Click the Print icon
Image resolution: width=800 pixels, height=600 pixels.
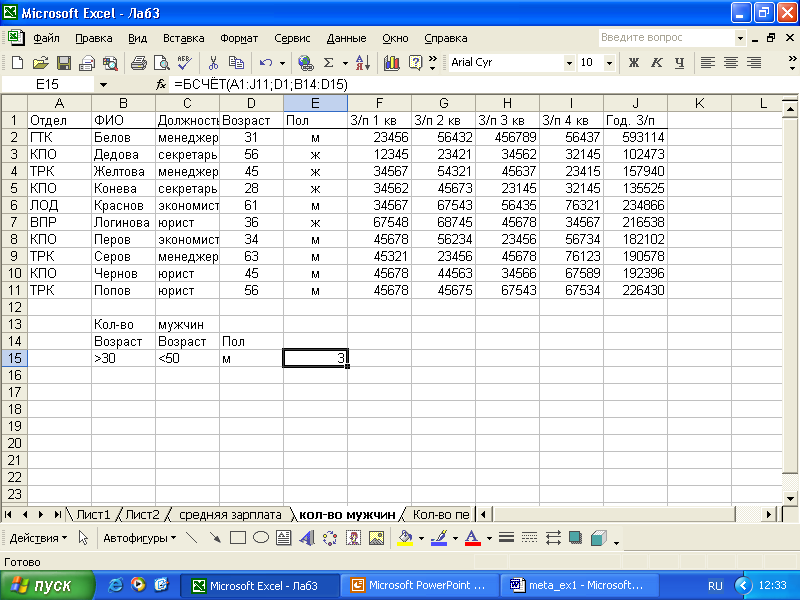point(138,63)
